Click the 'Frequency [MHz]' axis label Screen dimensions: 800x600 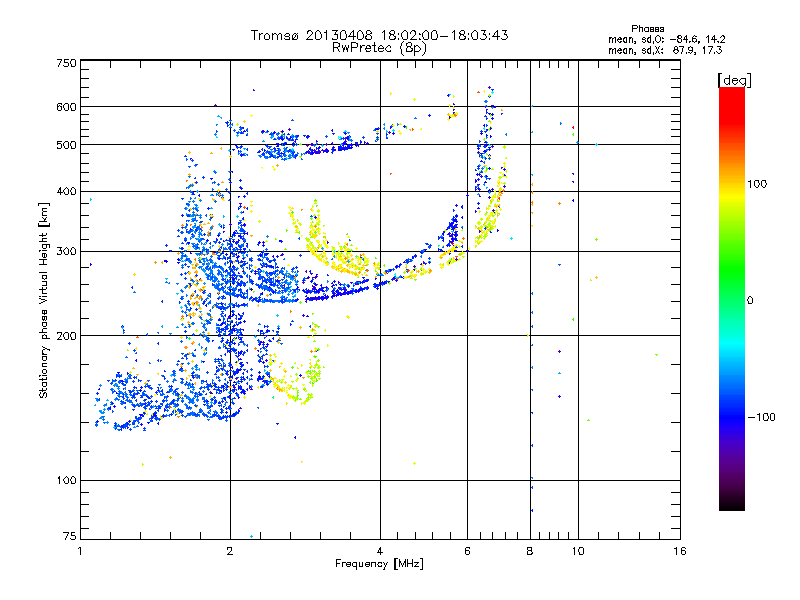[x=379, y=564]
